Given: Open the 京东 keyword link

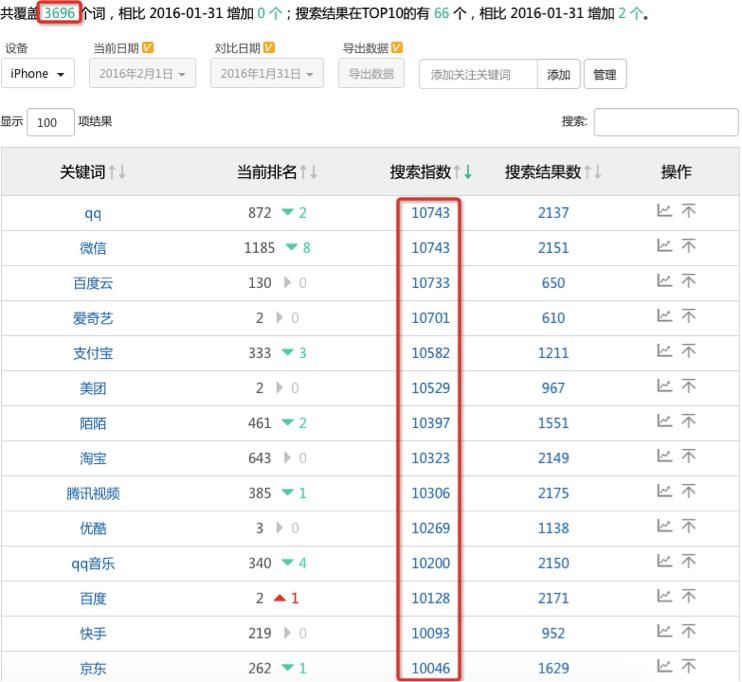Looking at the screenshot, I should 93,668.
